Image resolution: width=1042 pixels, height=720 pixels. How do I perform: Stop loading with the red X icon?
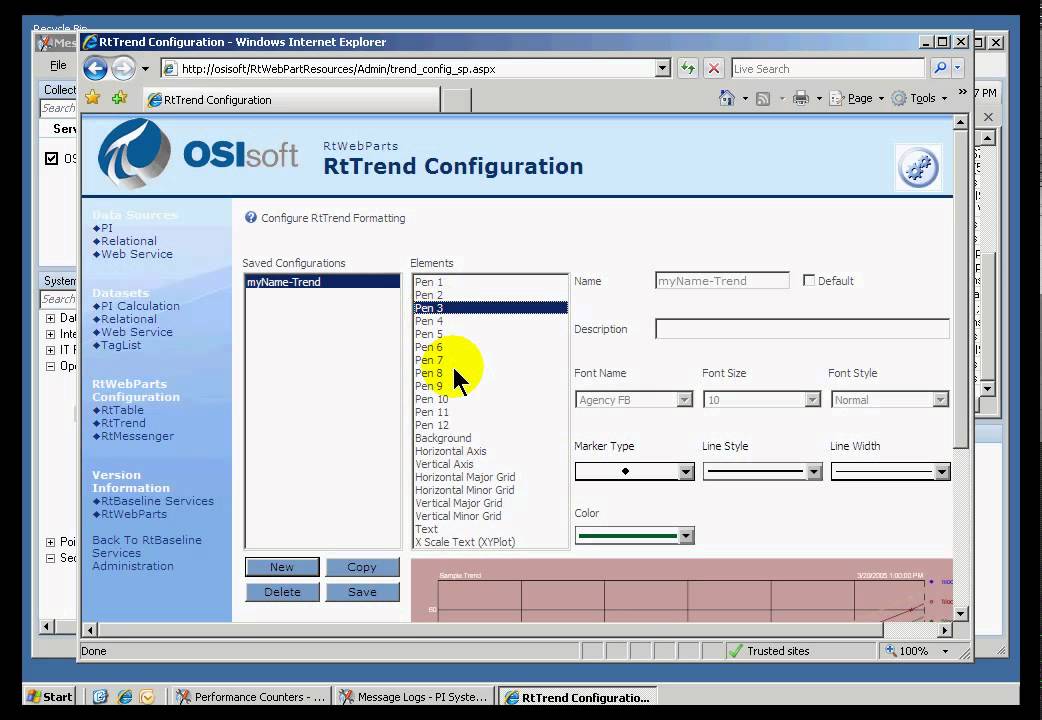point(714,68)
